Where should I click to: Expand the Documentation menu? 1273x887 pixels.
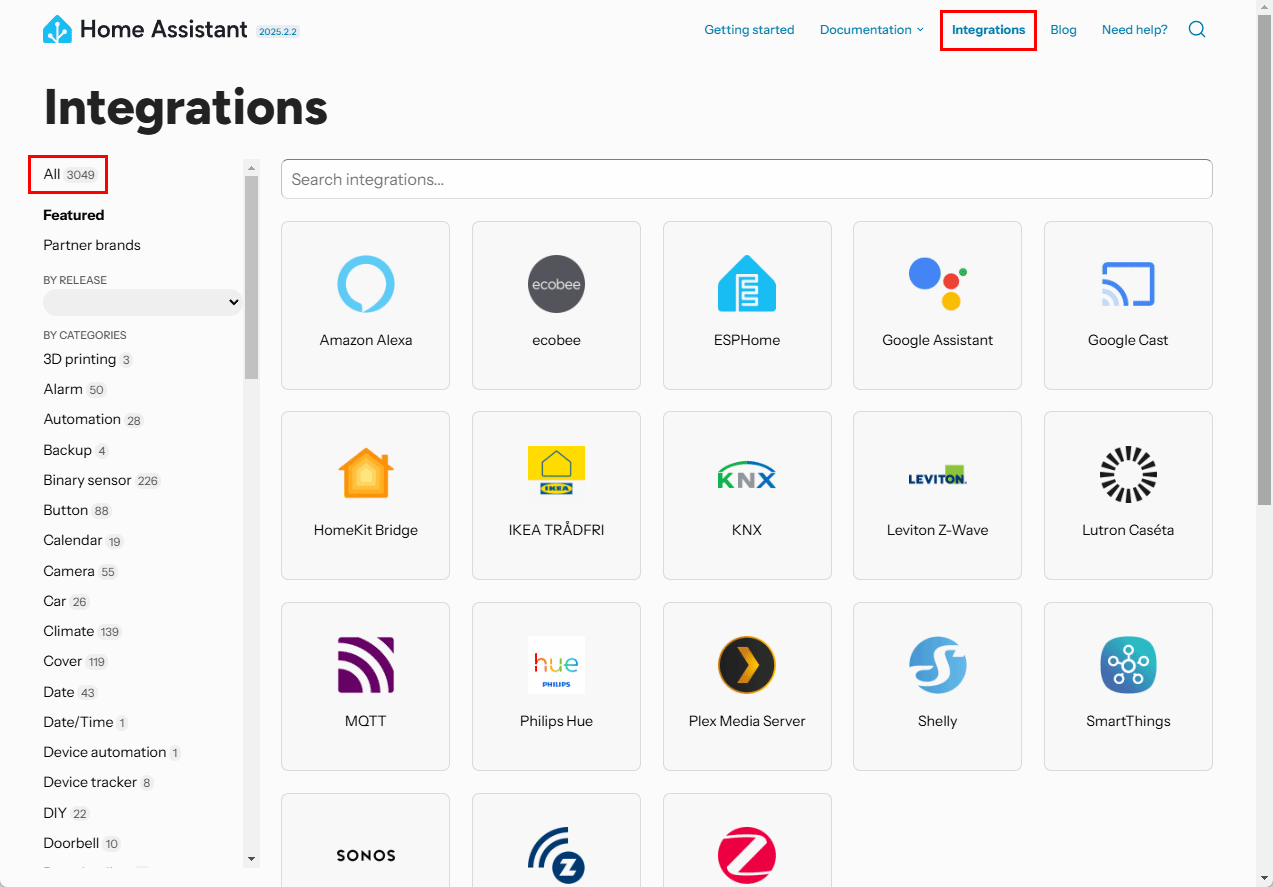[871, 30]
